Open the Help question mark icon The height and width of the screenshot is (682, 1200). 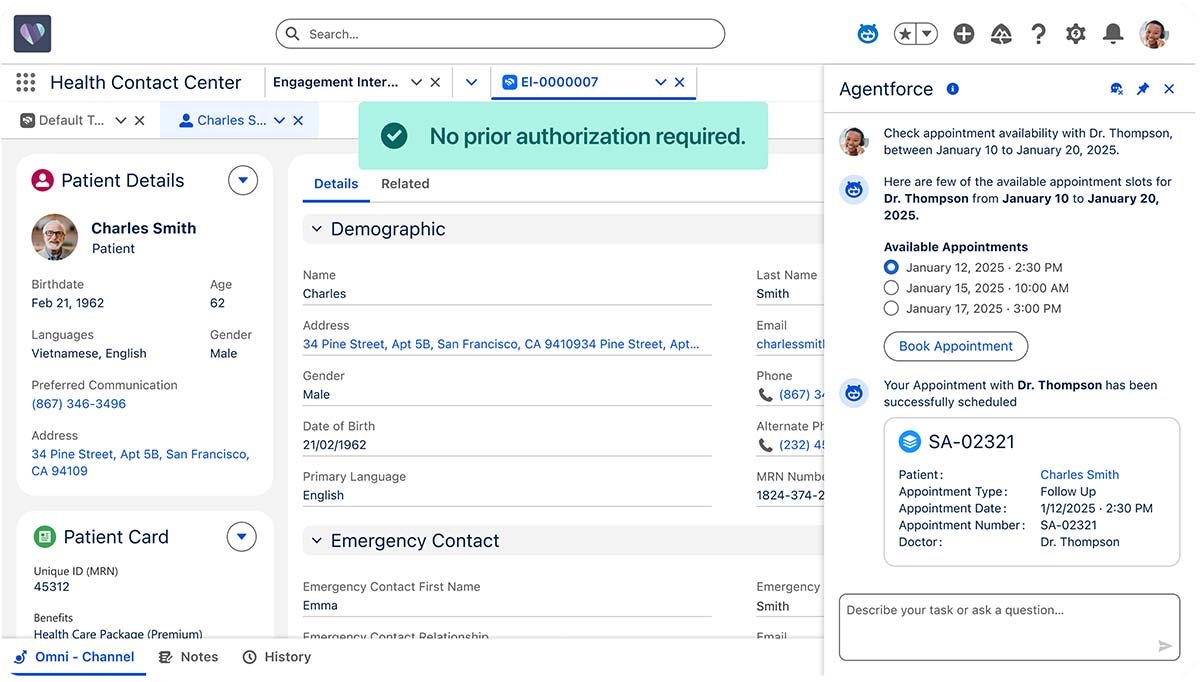pos(1039,33)
